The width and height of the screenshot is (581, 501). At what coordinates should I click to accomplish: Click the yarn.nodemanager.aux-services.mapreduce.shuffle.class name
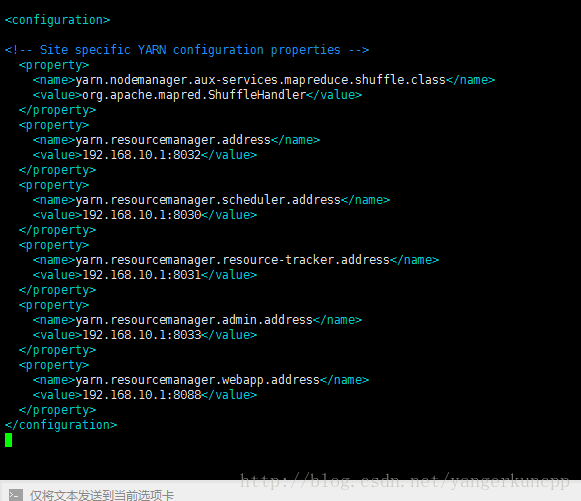click(x=260, y=80)
